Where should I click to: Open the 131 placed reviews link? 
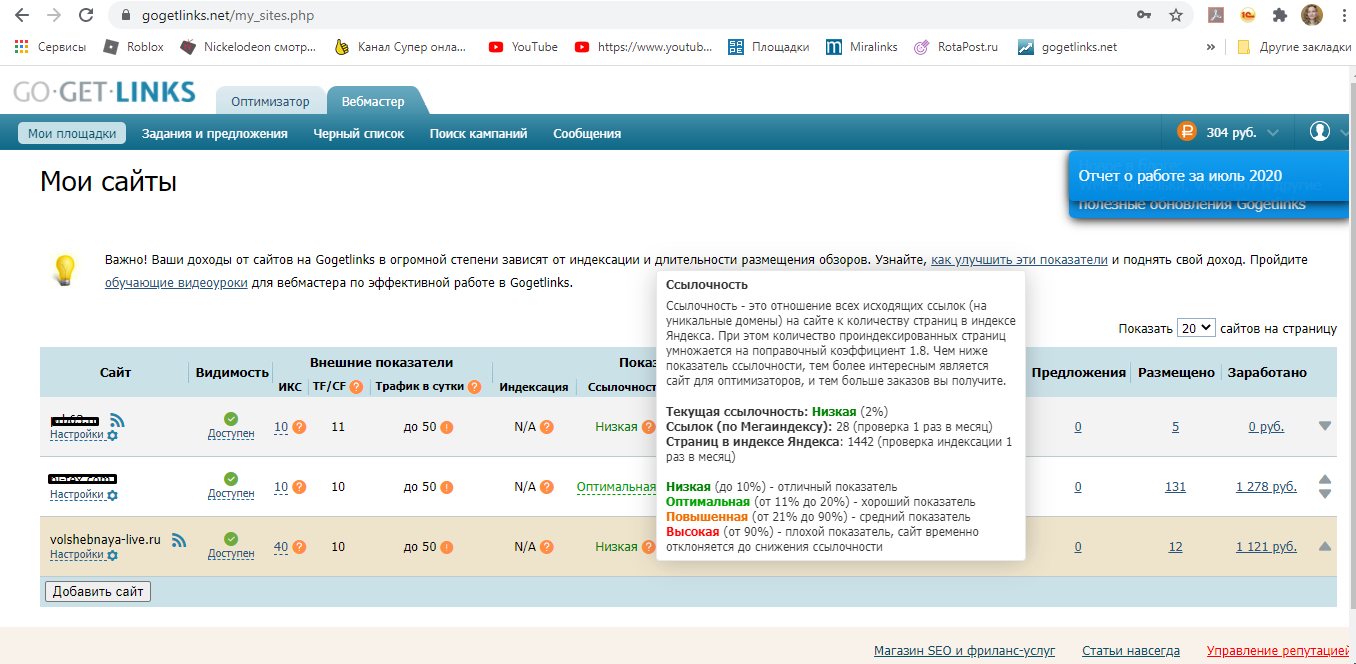(x=1175, y=487)
